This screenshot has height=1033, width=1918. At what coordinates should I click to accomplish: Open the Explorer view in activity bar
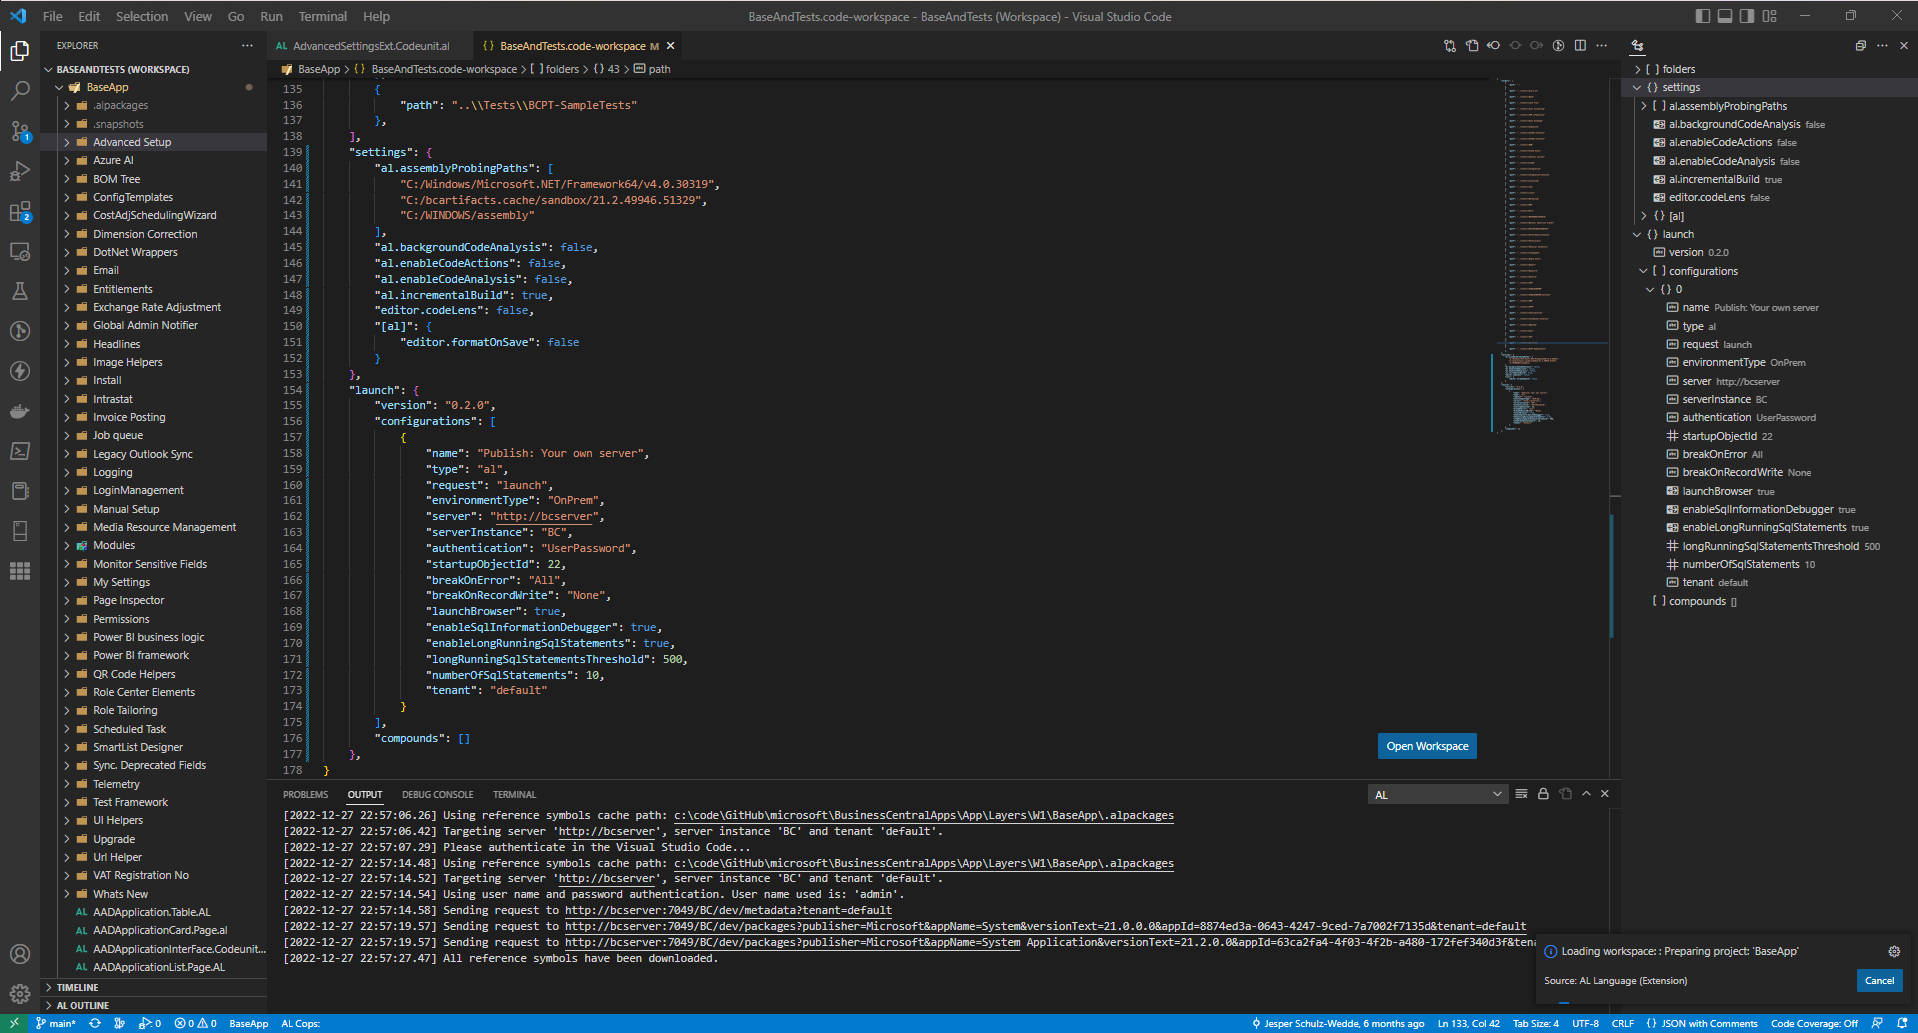[x=19, y=50]
